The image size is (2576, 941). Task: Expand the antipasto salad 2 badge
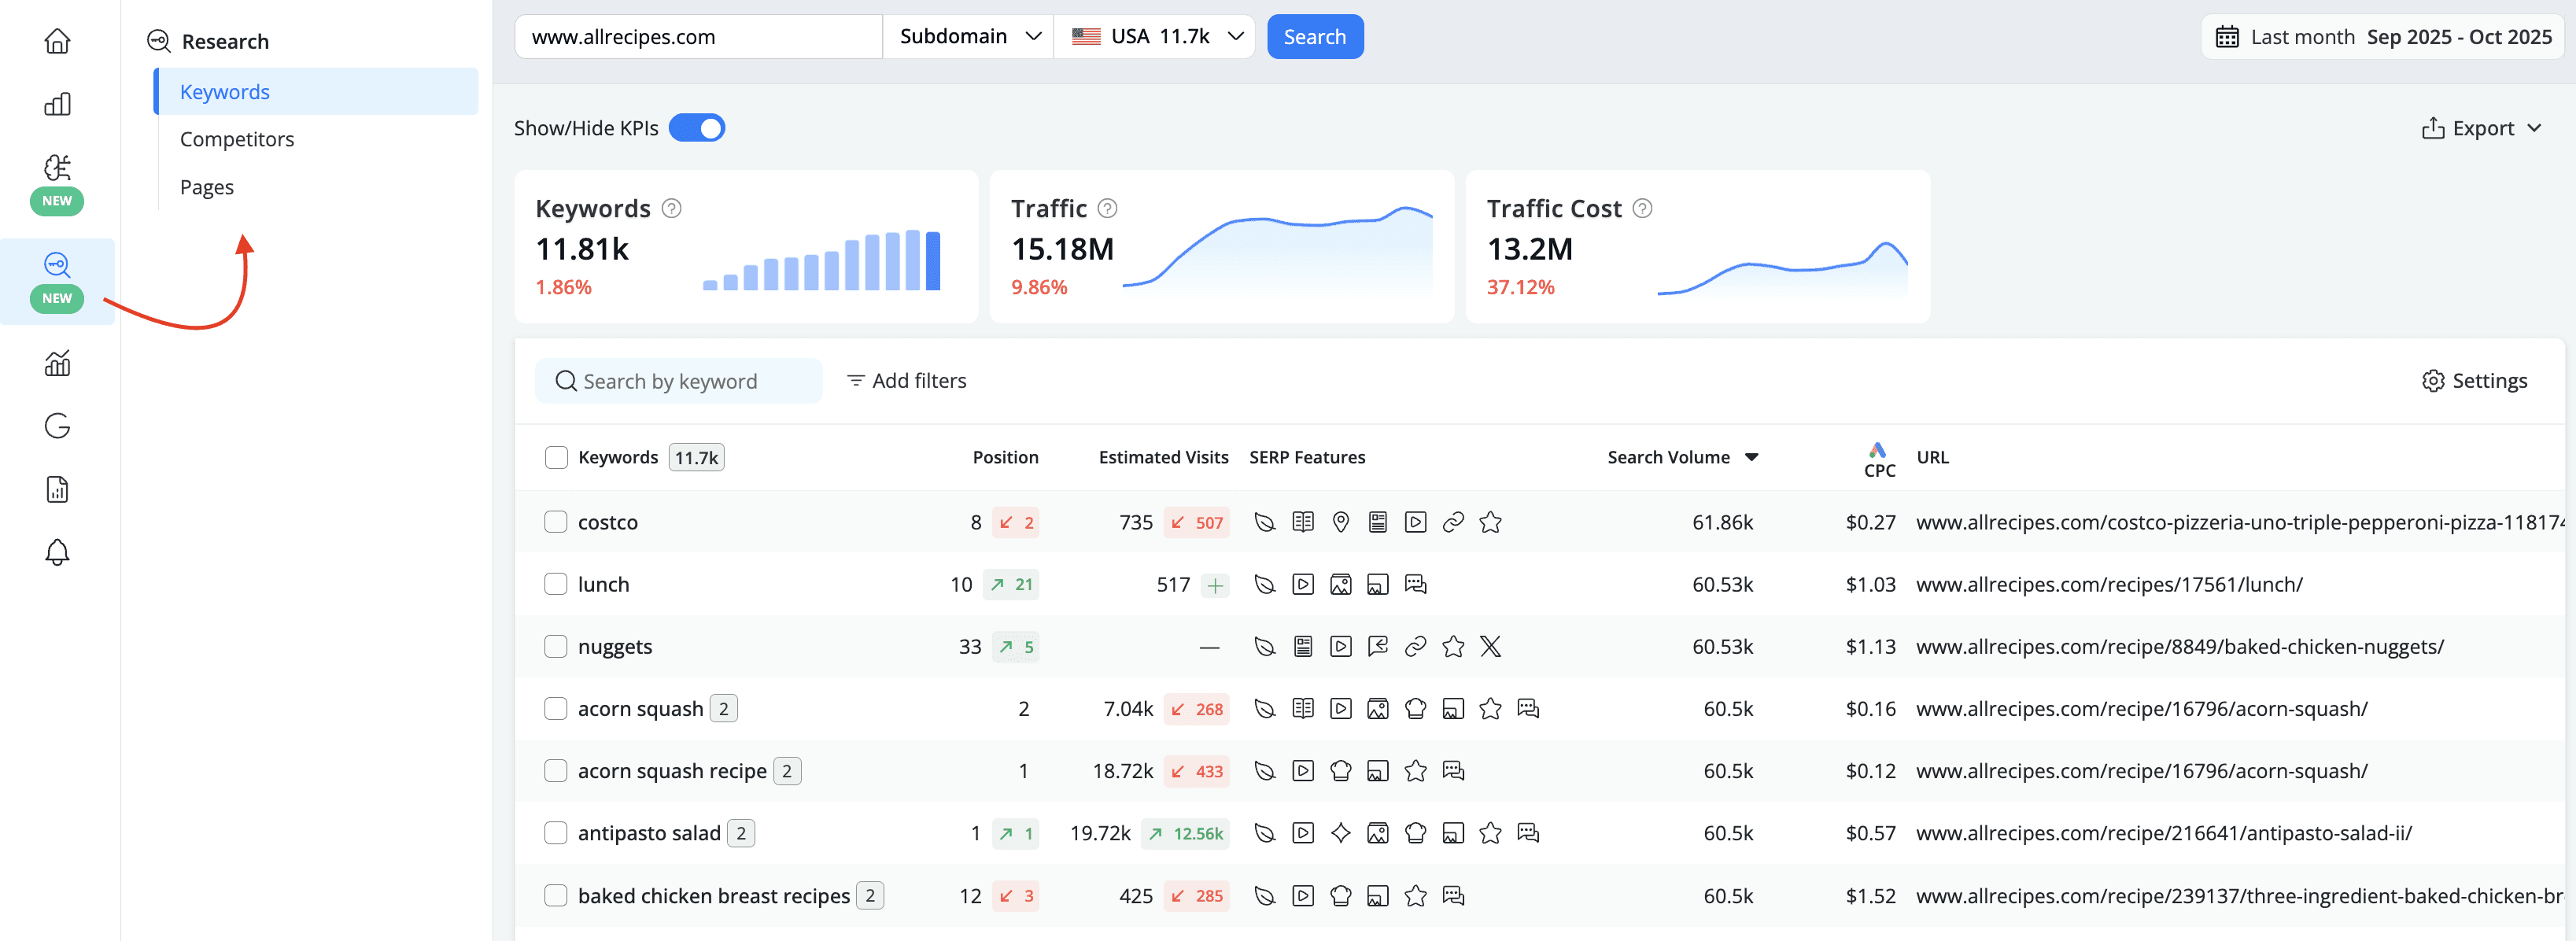pyautogui.click(x=741, y=833)
